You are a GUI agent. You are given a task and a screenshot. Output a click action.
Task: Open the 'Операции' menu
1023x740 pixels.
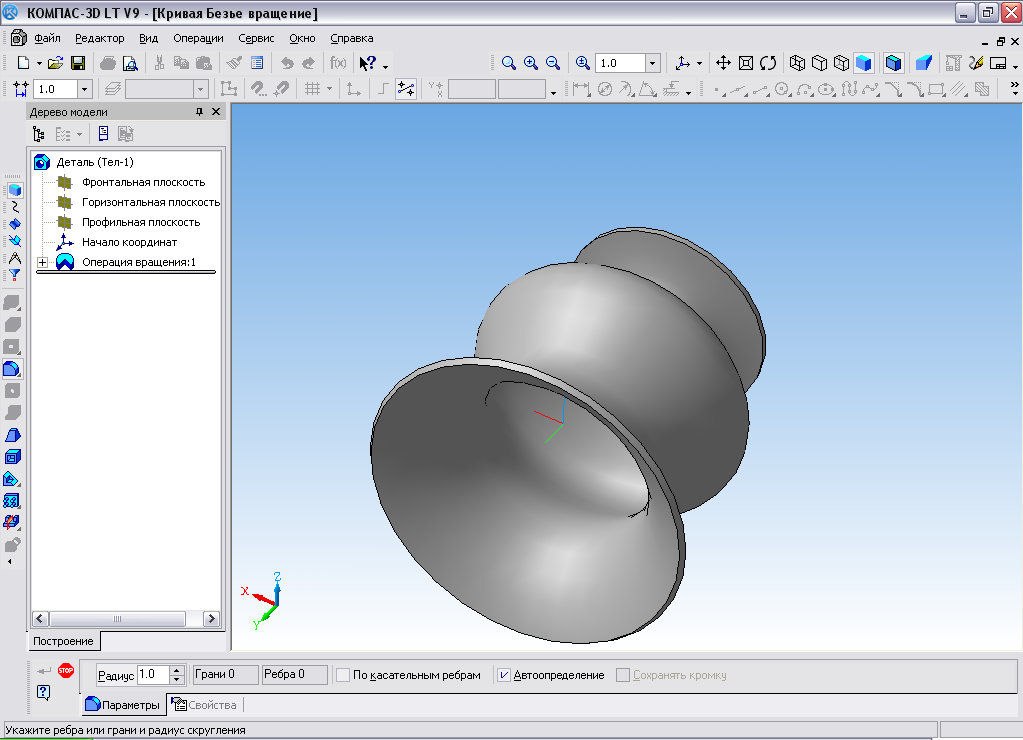tap(198, 38)
